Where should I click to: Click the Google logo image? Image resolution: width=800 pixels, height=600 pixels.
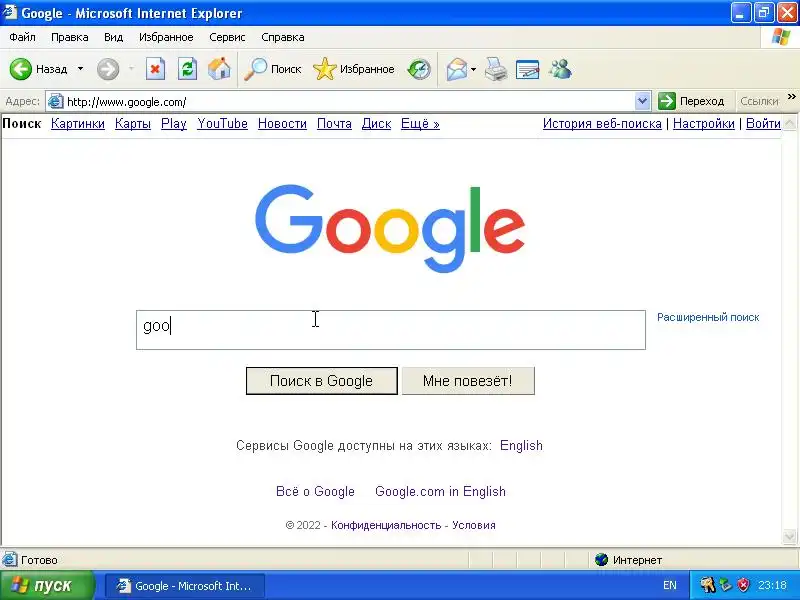point(390,229)
